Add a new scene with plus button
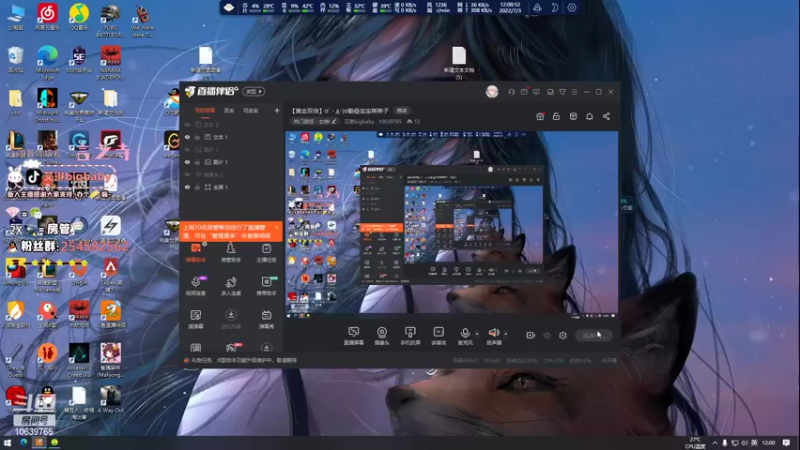800x450 pixels. click(277, 110)
